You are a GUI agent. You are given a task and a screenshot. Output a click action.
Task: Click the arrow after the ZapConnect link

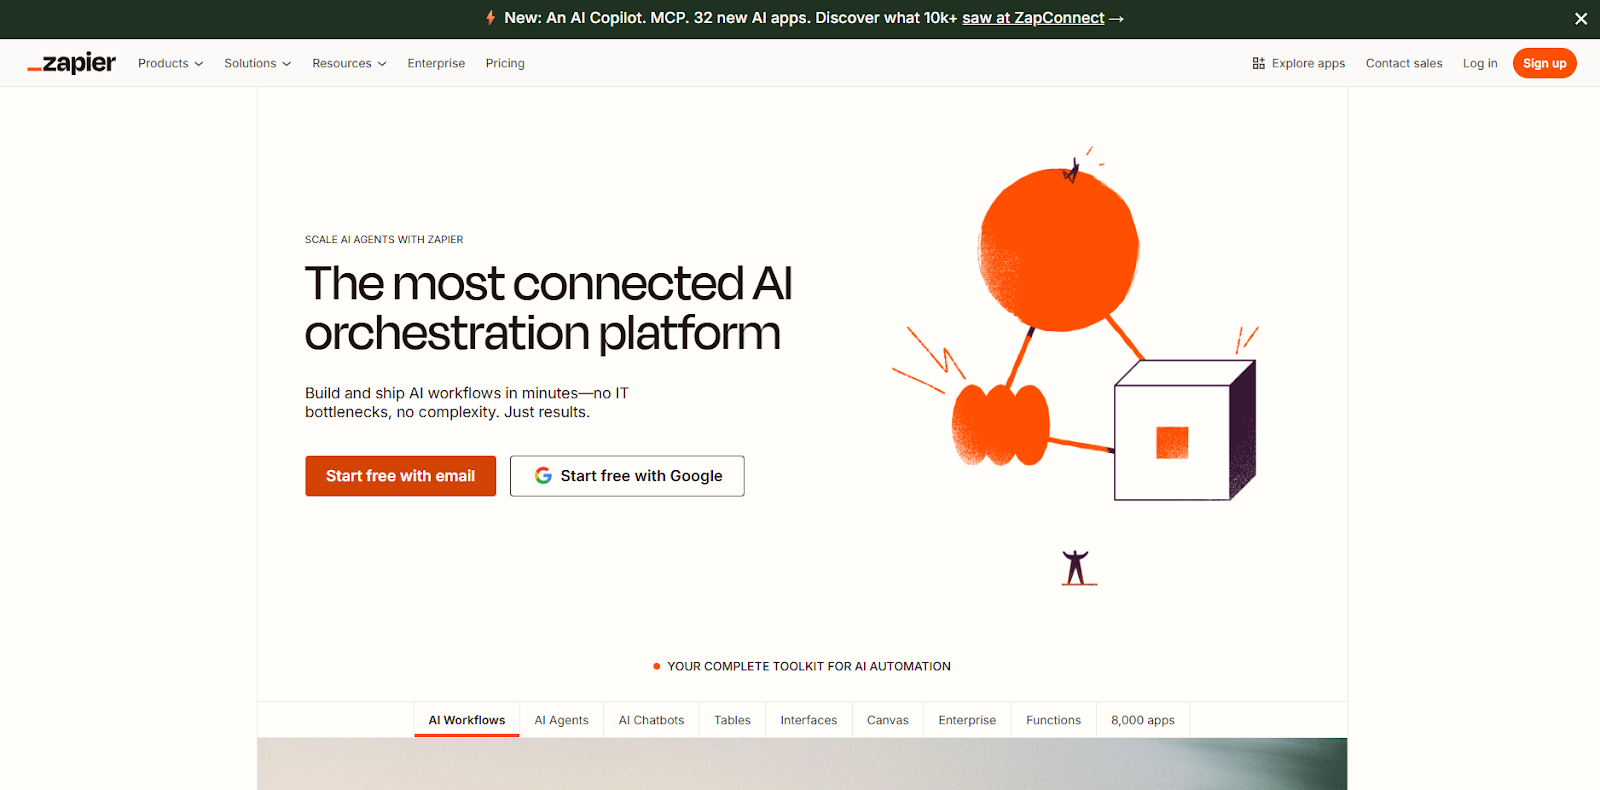coord(1117,19)
